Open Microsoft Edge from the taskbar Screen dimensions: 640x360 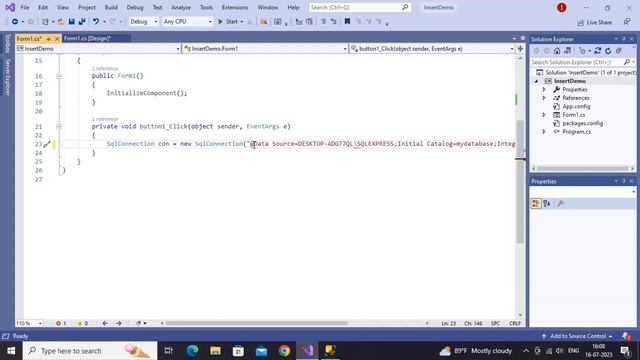tap(192, 351)
